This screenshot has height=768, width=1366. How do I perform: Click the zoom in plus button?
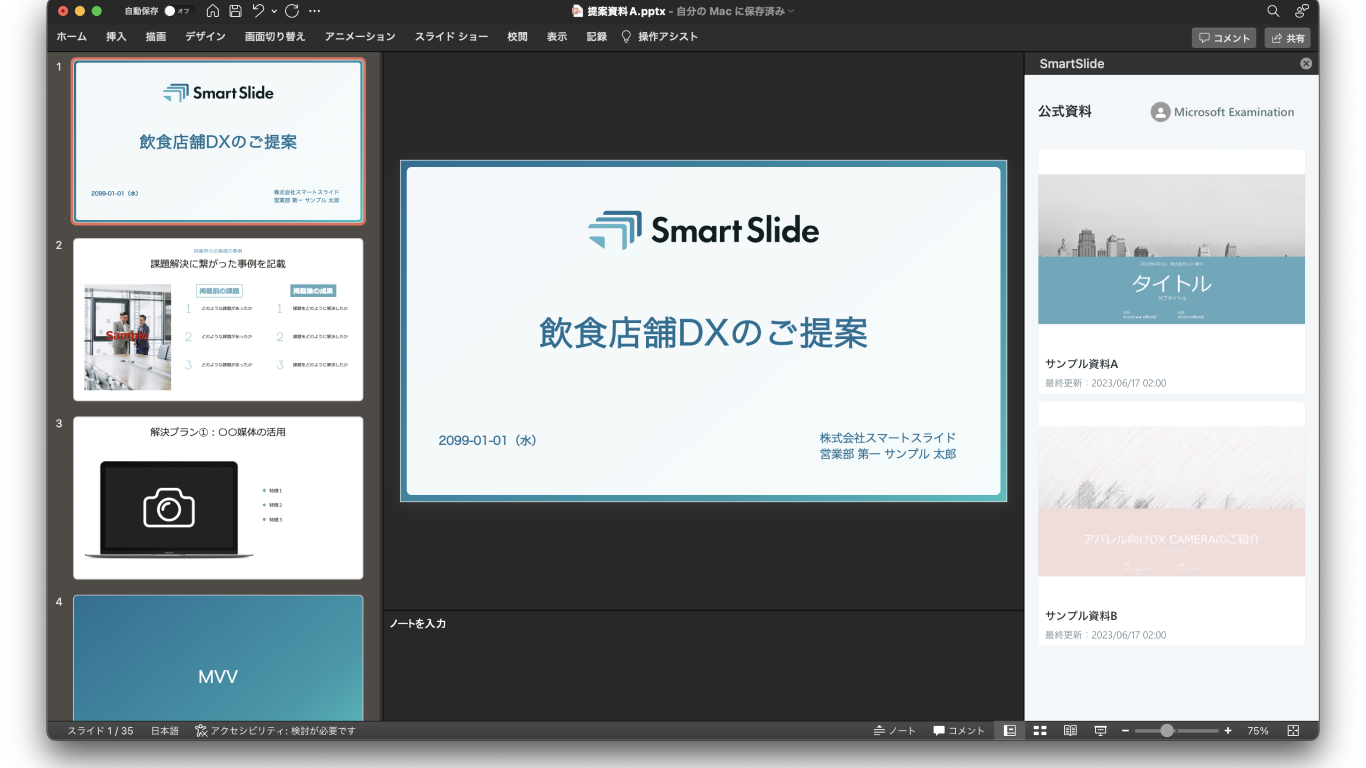tap(1228, 731)
